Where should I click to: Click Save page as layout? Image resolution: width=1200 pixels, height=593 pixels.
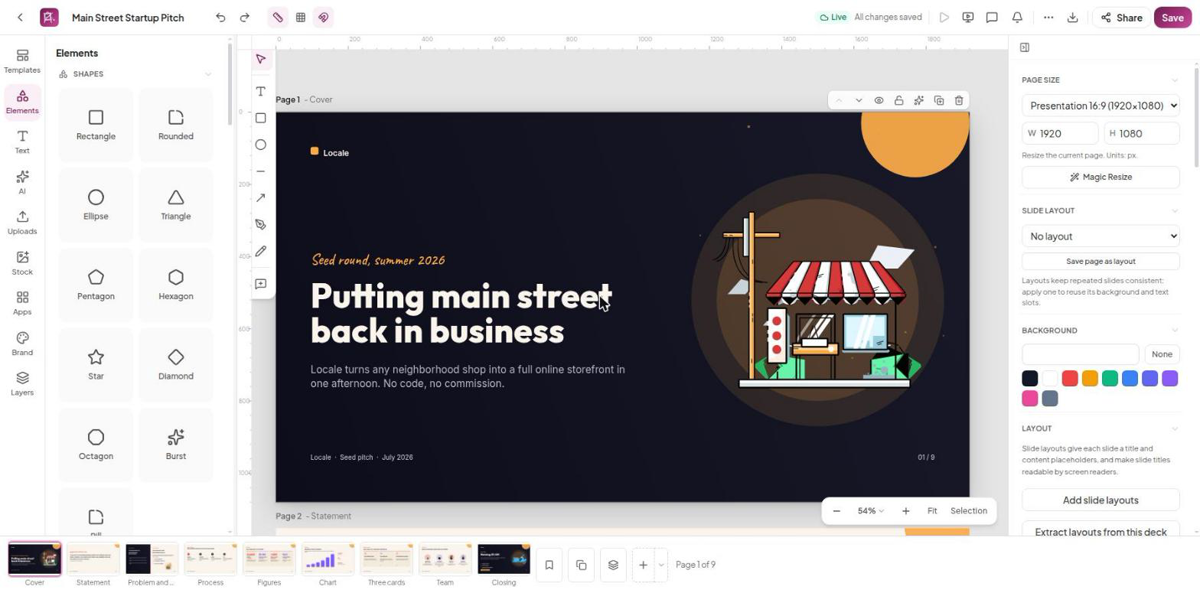pyautogui.click(x=1101, y=261)
